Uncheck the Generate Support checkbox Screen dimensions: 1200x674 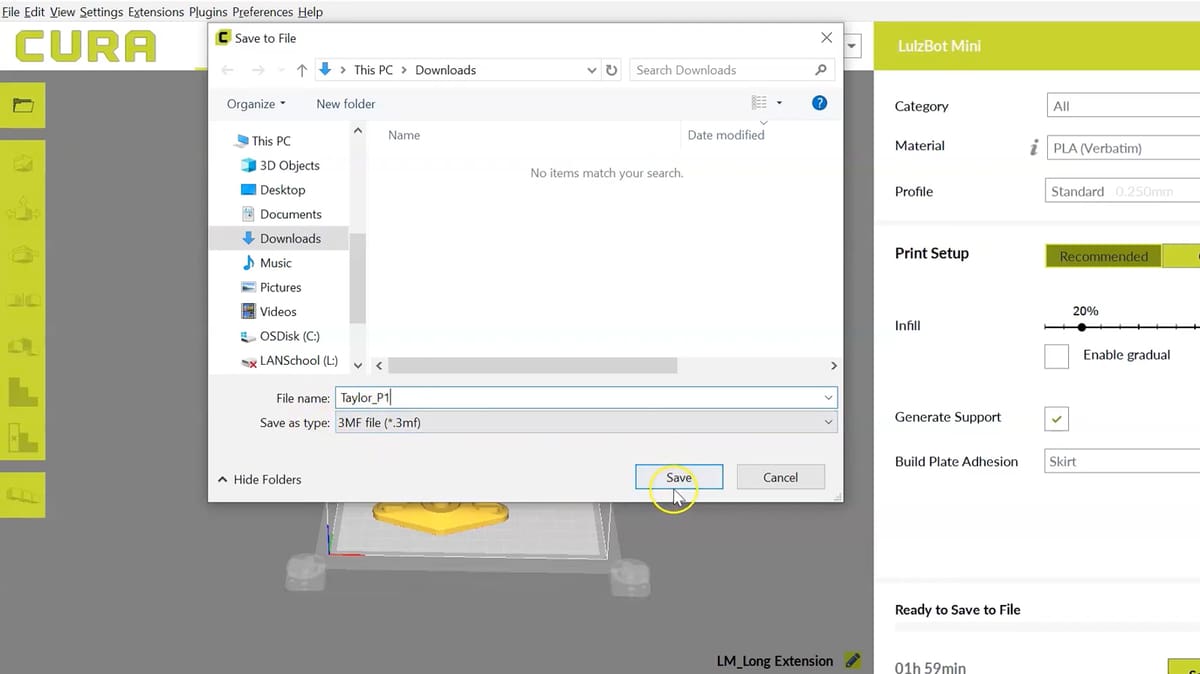[x=1056, y=418]
